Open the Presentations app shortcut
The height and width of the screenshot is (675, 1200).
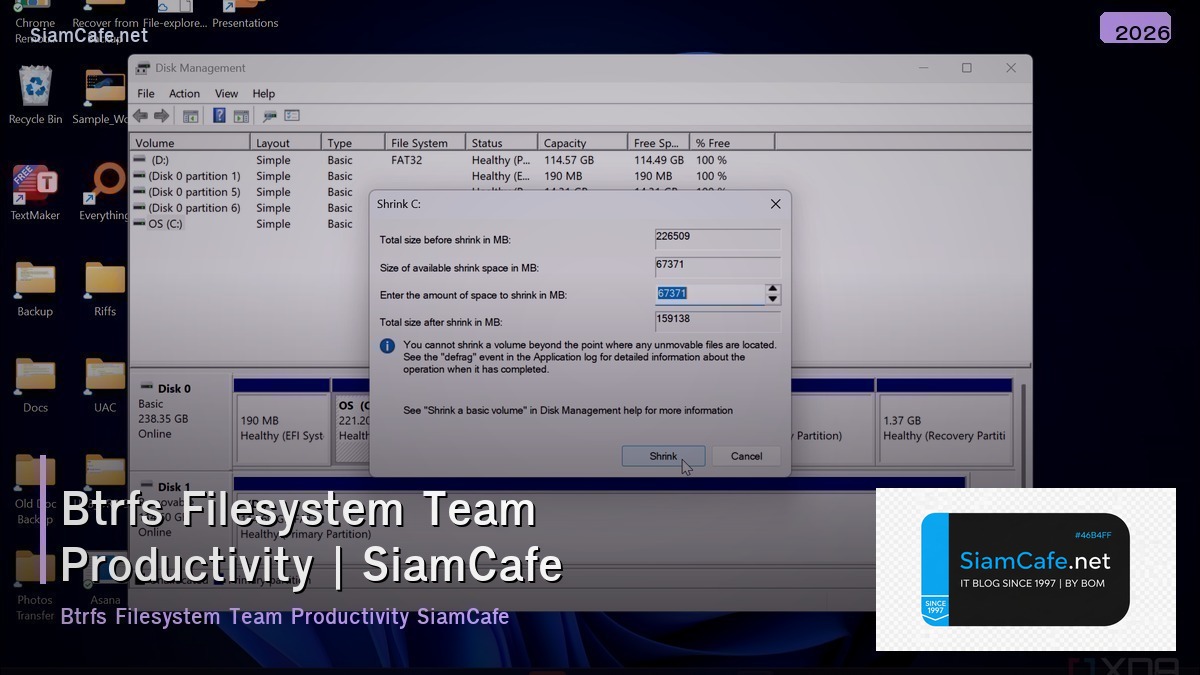pyautogui.click(x=246, y=8)
